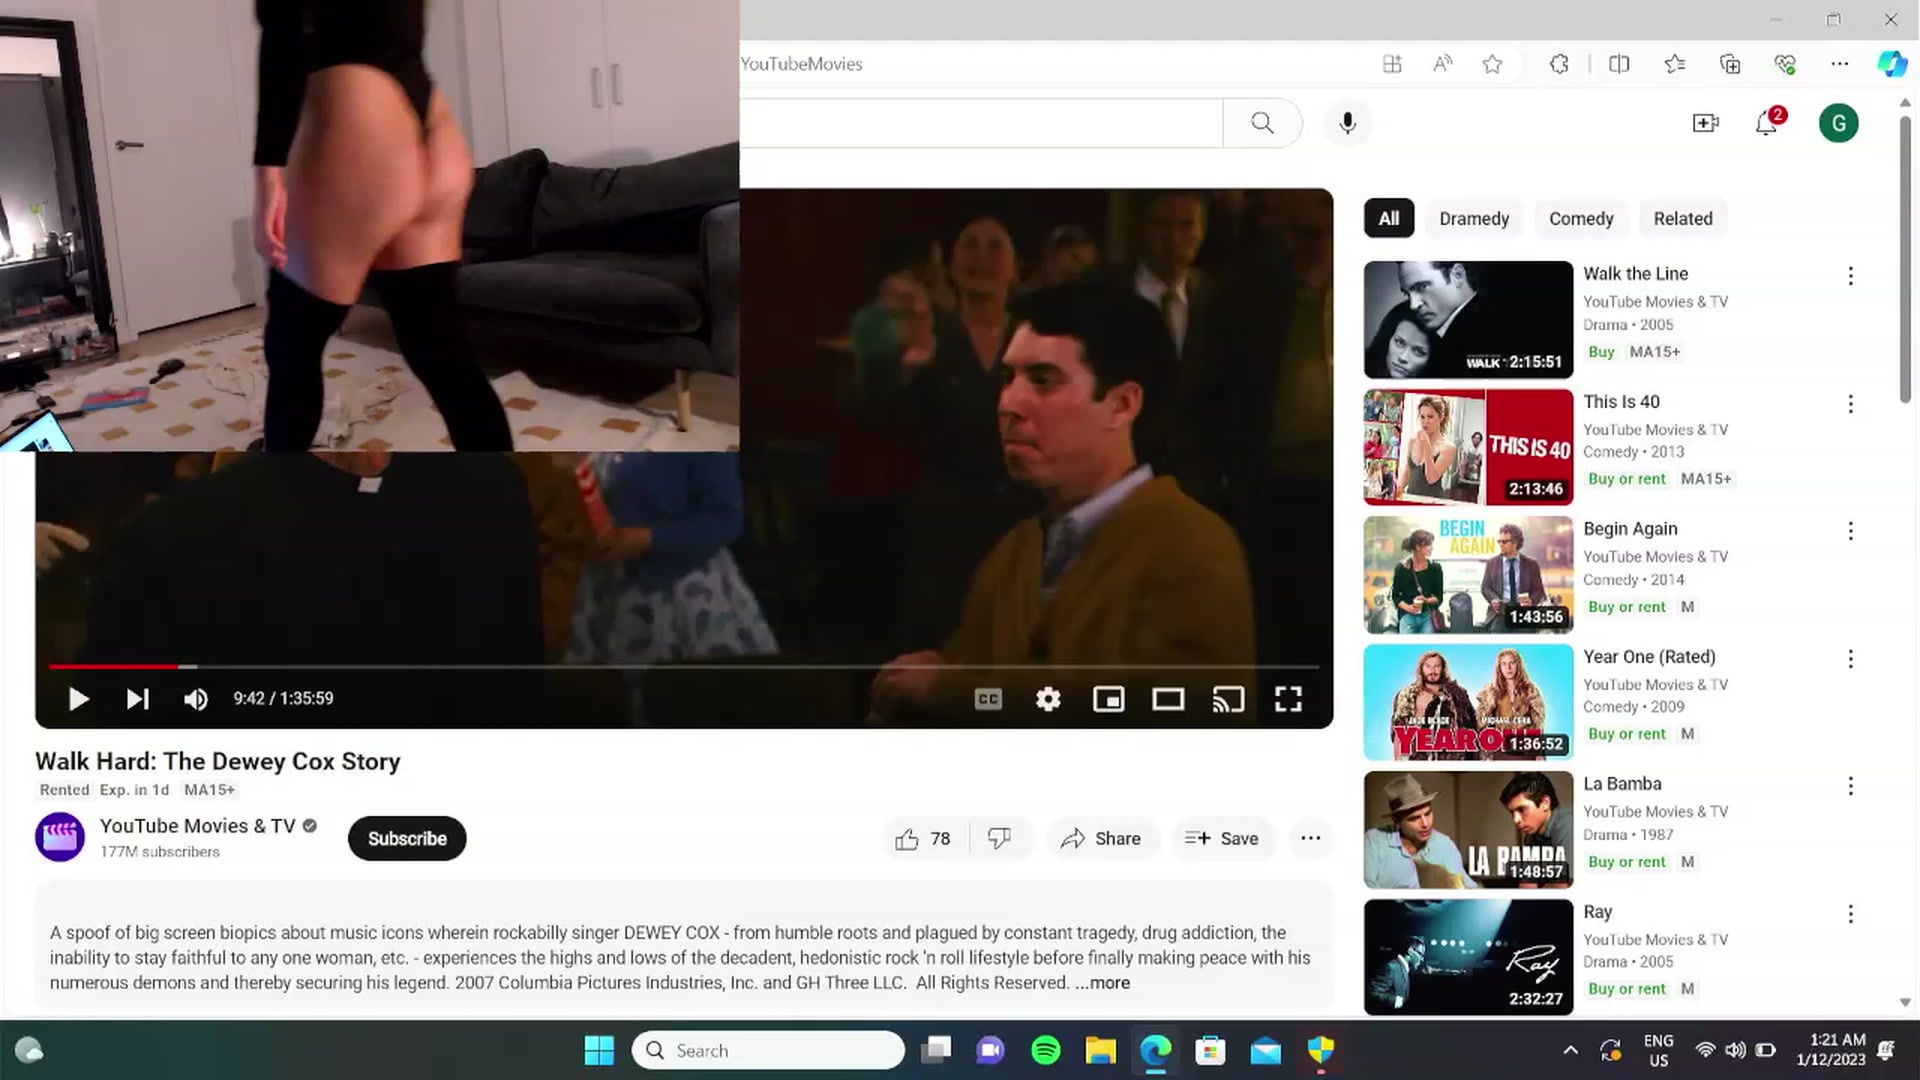Seek along the red video progress bar
The height and width of the screenshot is (1080, 1920).
click(x=684, y=666)
